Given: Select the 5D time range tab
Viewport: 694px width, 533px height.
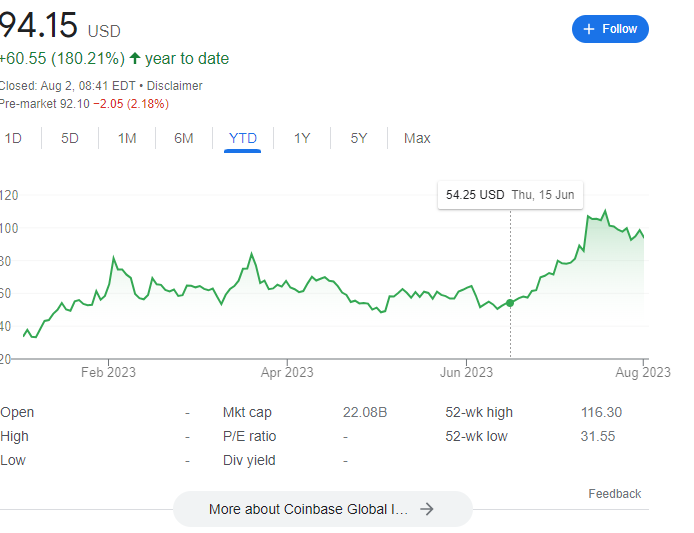Looking at the screenshot, I should click(x=70, y=138).
